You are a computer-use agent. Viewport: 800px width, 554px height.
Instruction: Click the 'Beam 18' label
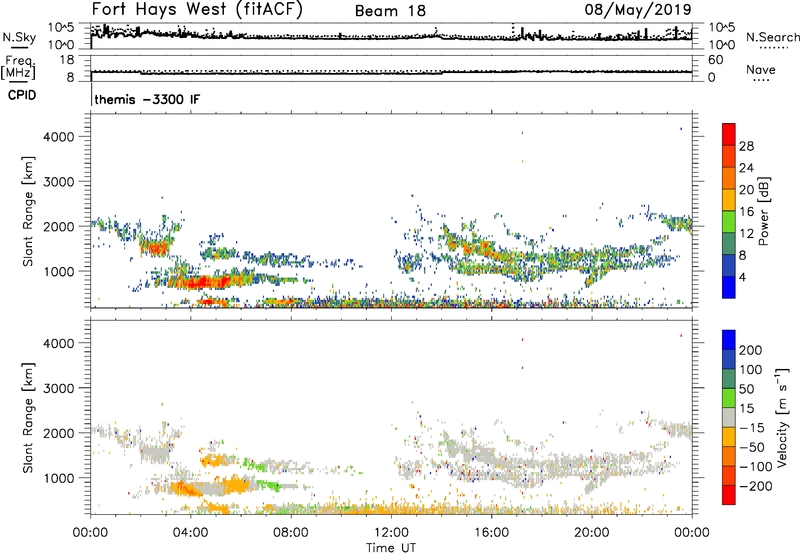(x=390, y=11)
